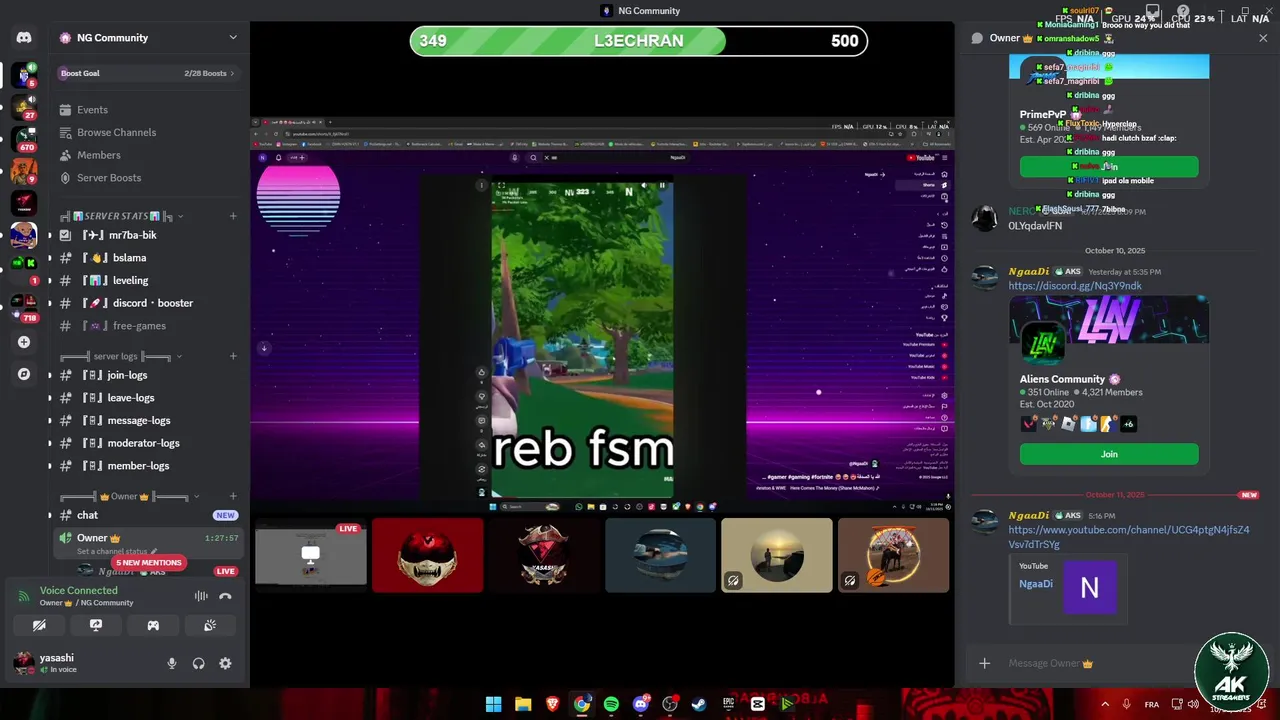Mute your microphone next to yasashi

click(x=171, y=663)
